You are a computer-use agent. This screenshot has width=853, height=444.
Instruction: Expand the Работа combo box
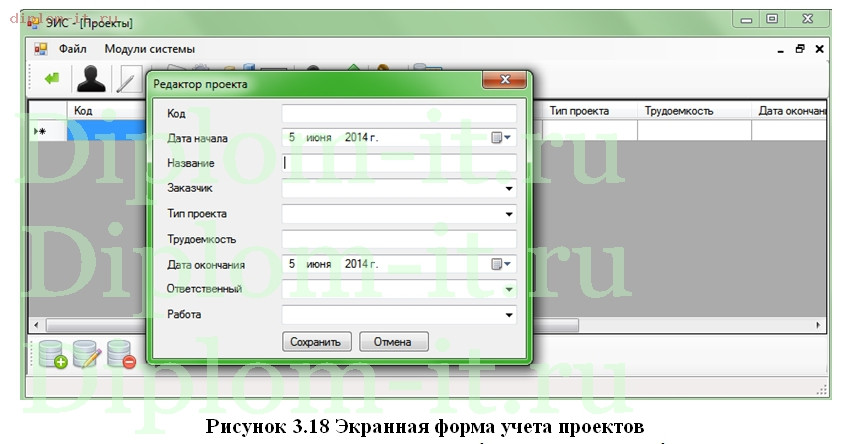(x=509, y=314)
